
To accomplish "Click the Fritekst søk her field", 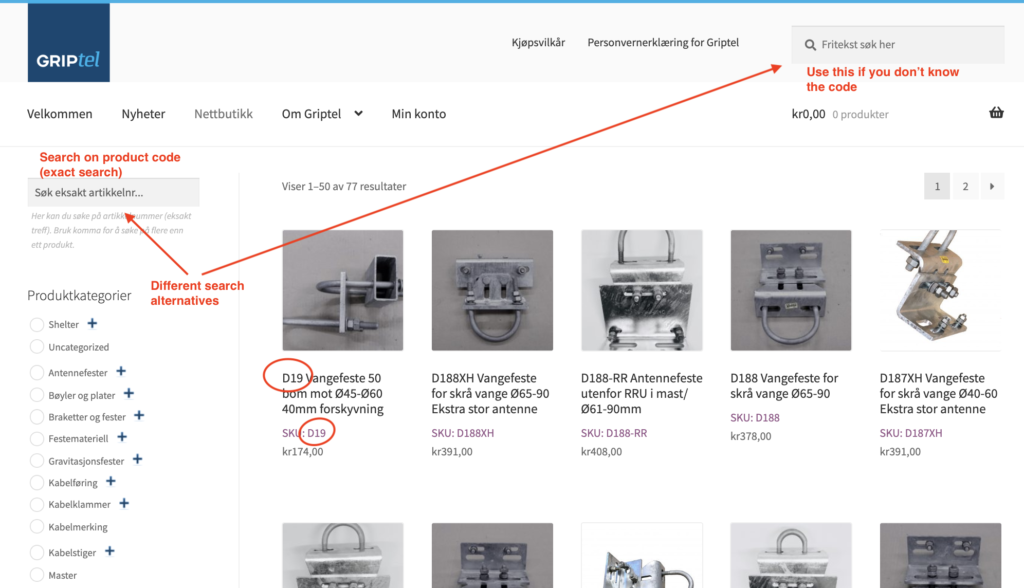I will coord(898,44).
